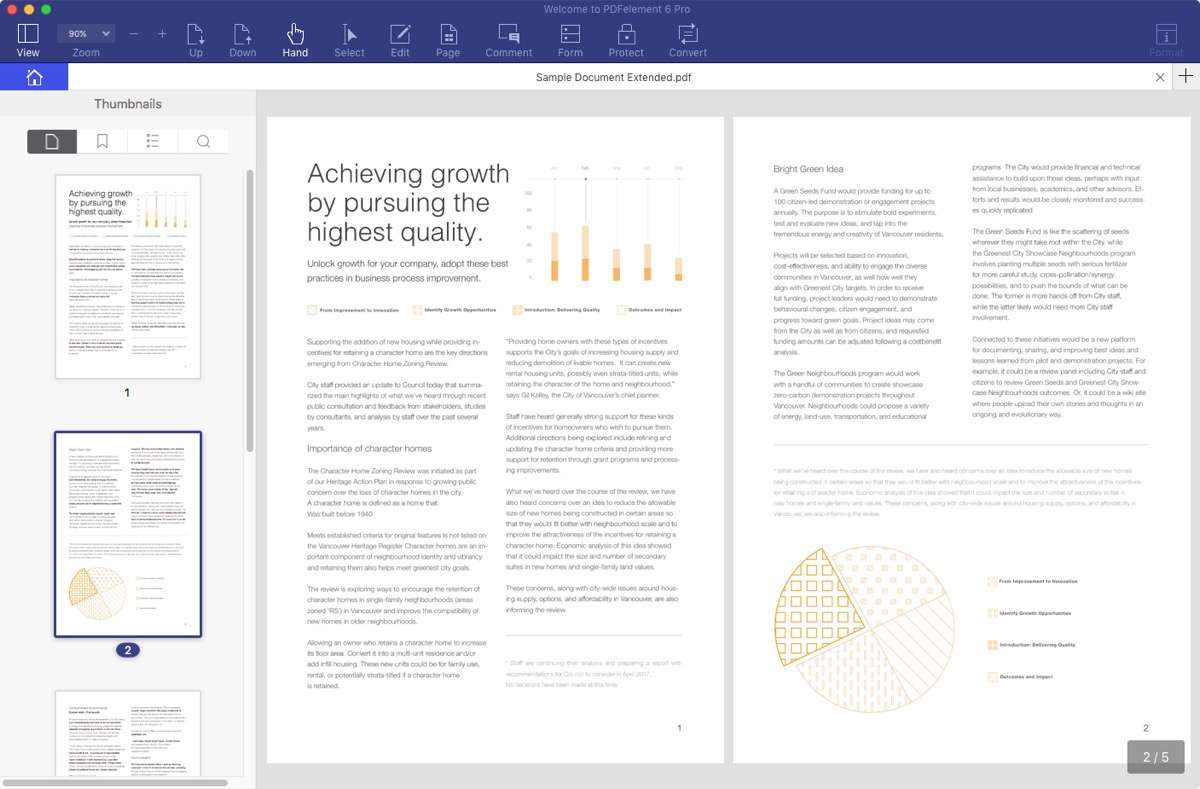Open the Edit tool
This screenshot has height=789, width=1200.
[x=400, y=40]
